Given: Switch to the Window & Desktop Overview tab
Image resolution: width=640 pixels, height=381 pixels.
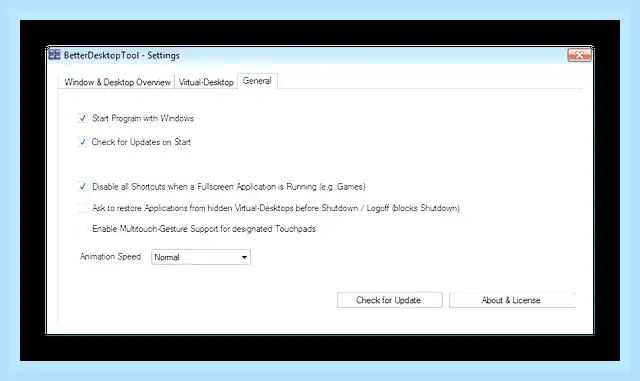Looking at the screenshot, I should click(117, 82).
